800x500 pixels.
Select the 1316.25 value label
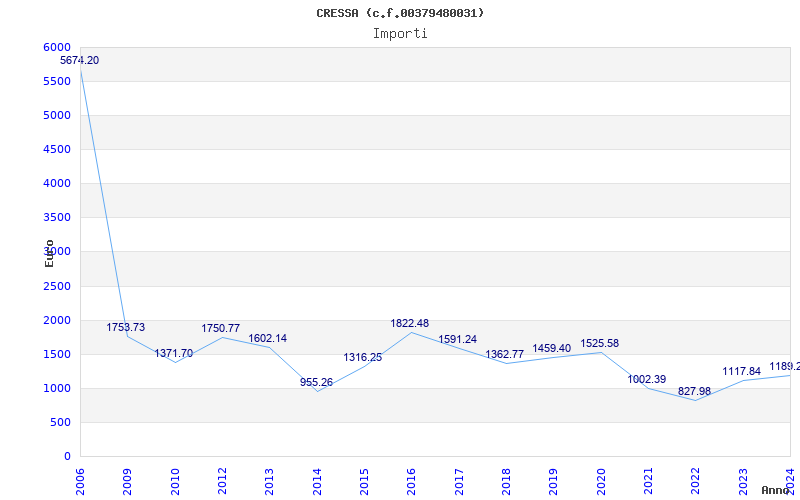point(362,358)
